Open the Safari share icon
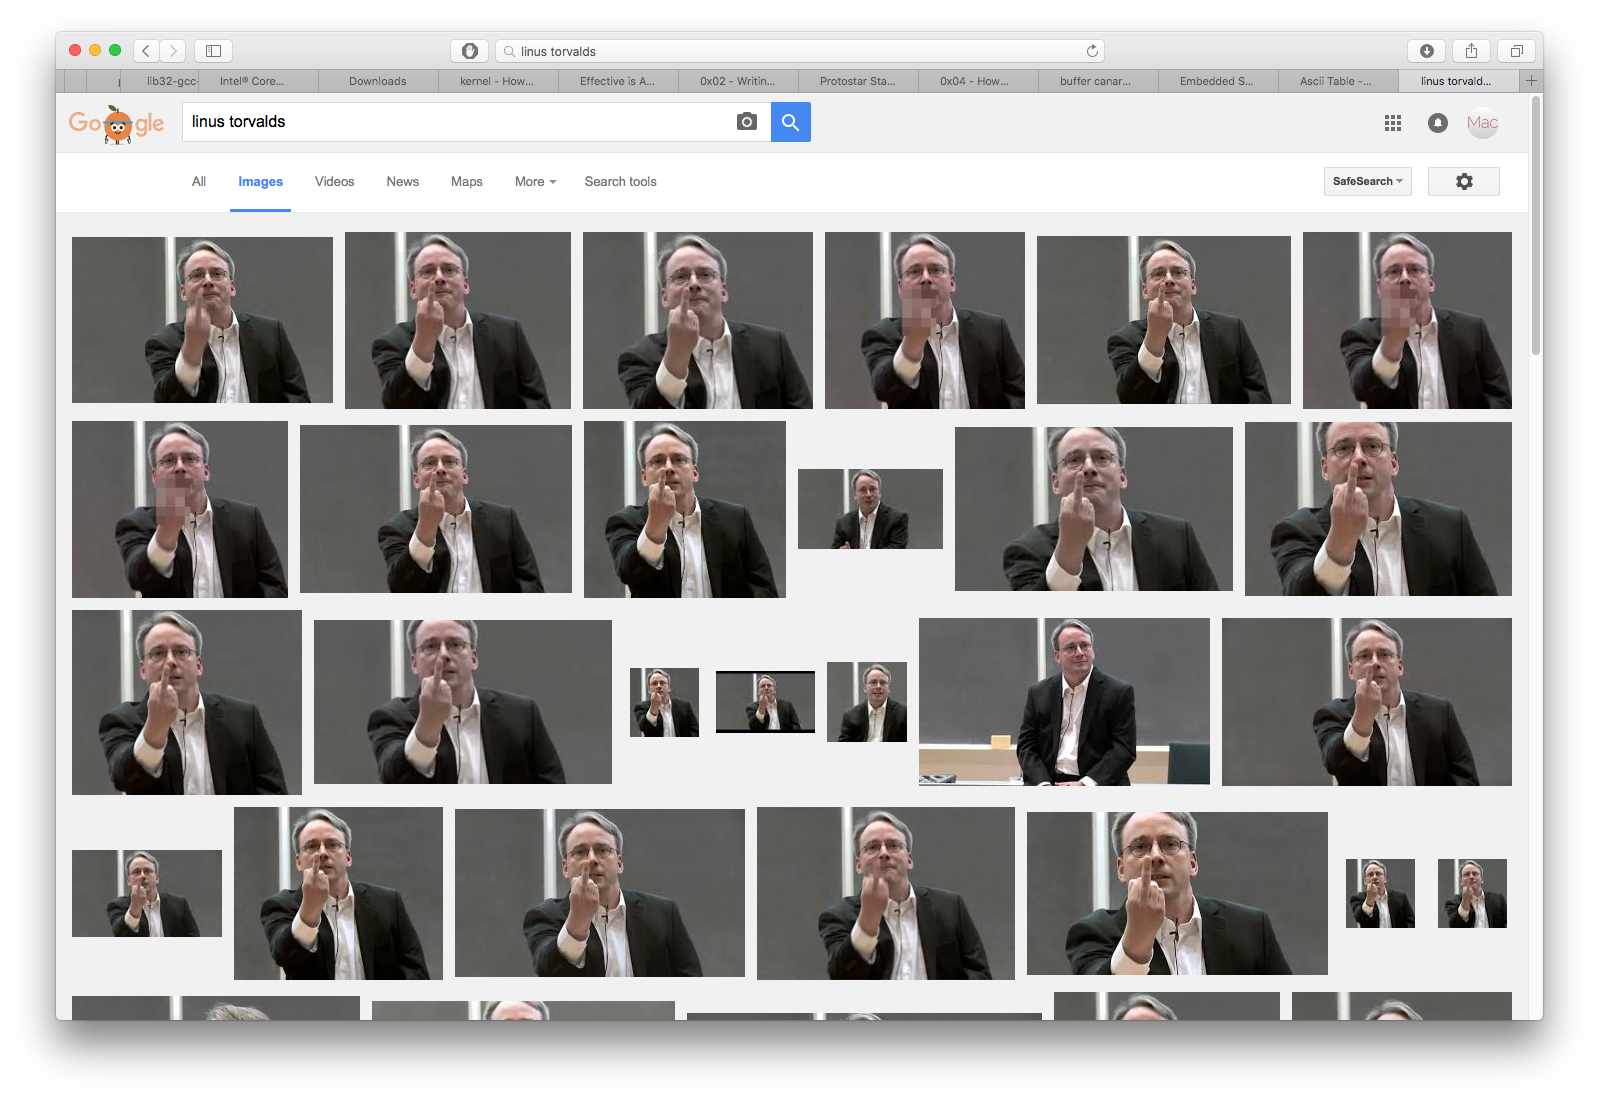 (x=1471, y=51)
